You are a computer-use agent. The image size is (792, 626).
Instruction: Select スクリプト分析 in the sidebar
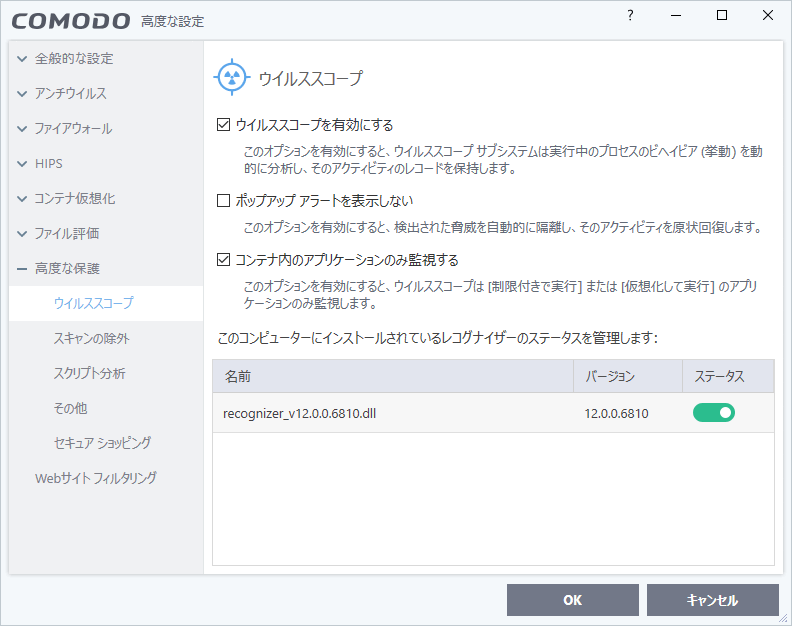click(89, 374)
